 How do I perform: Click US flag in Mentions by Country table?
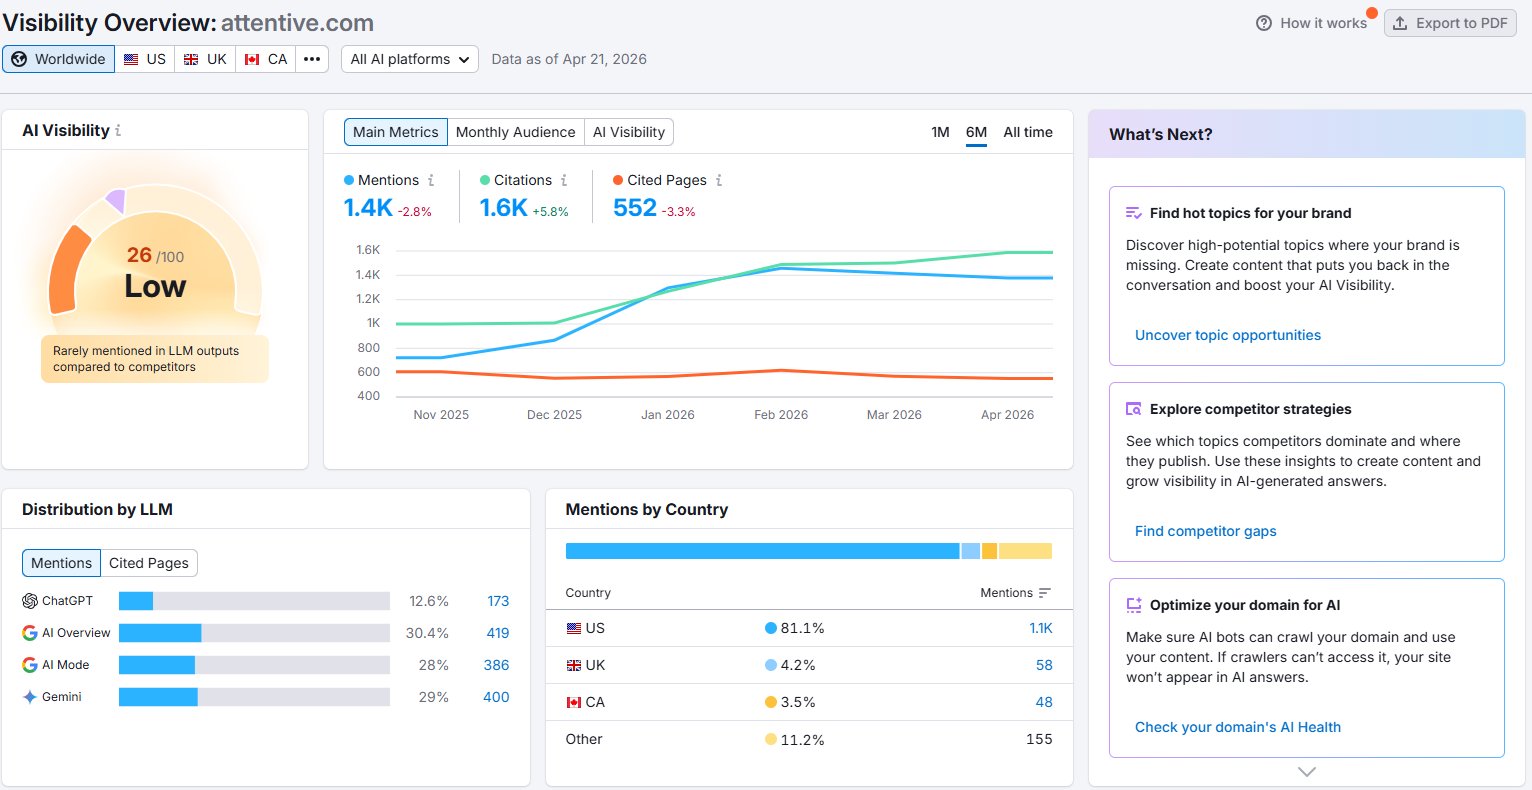[x=574, y=629]
